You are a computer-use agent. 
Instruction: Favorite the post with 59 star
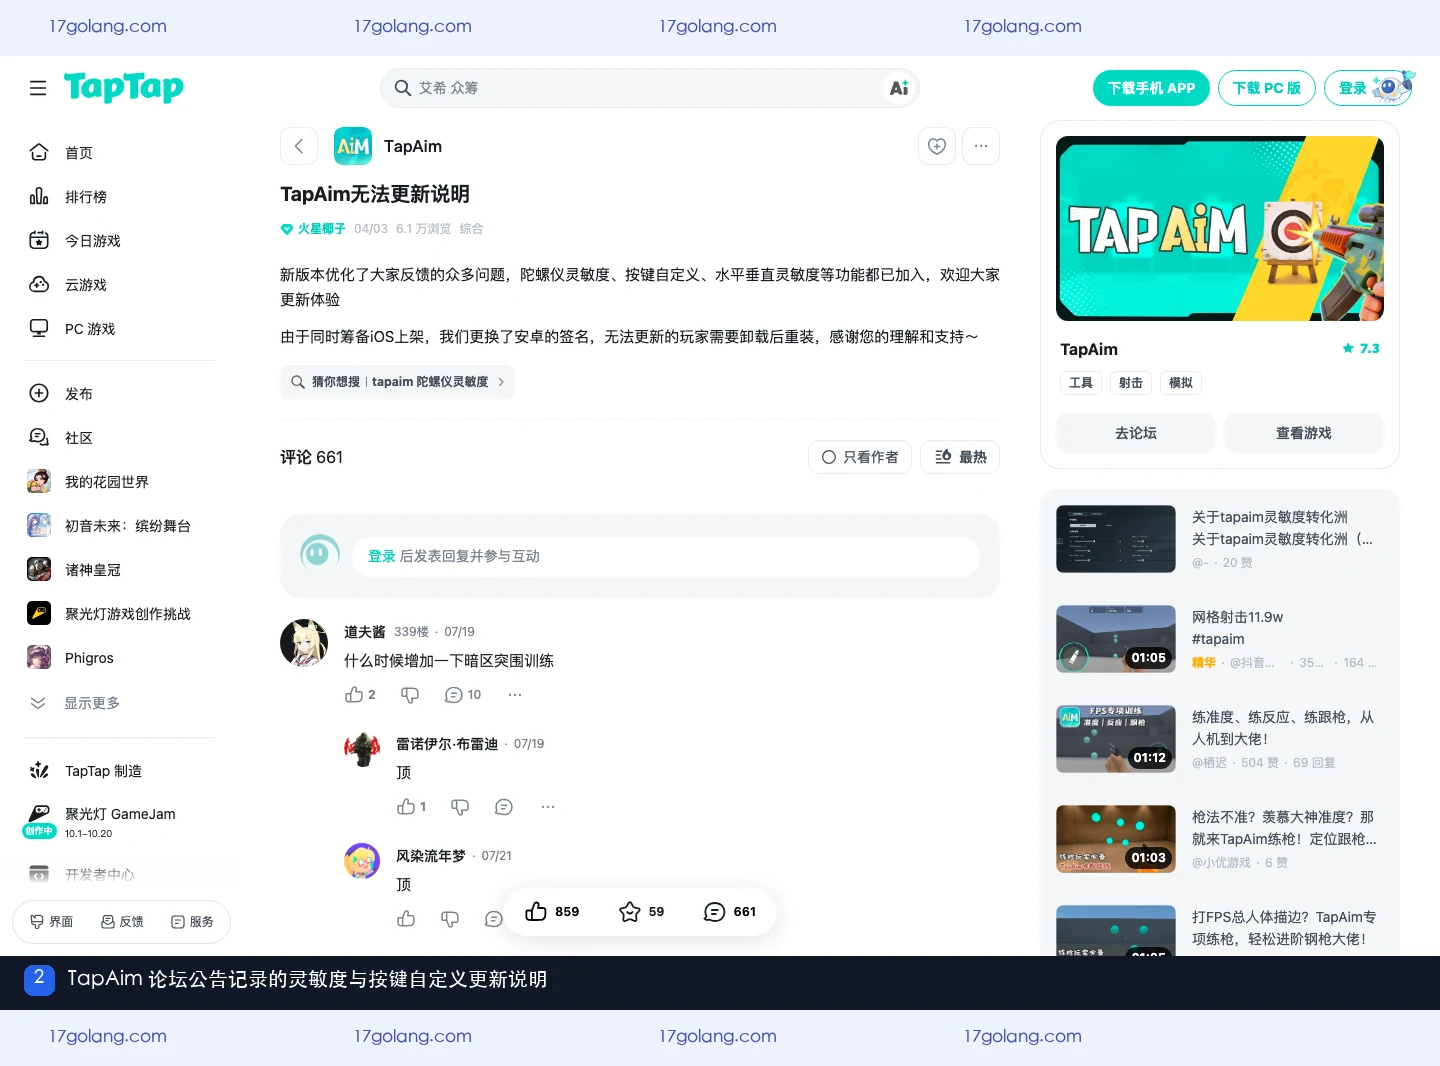tap(642, 911)
